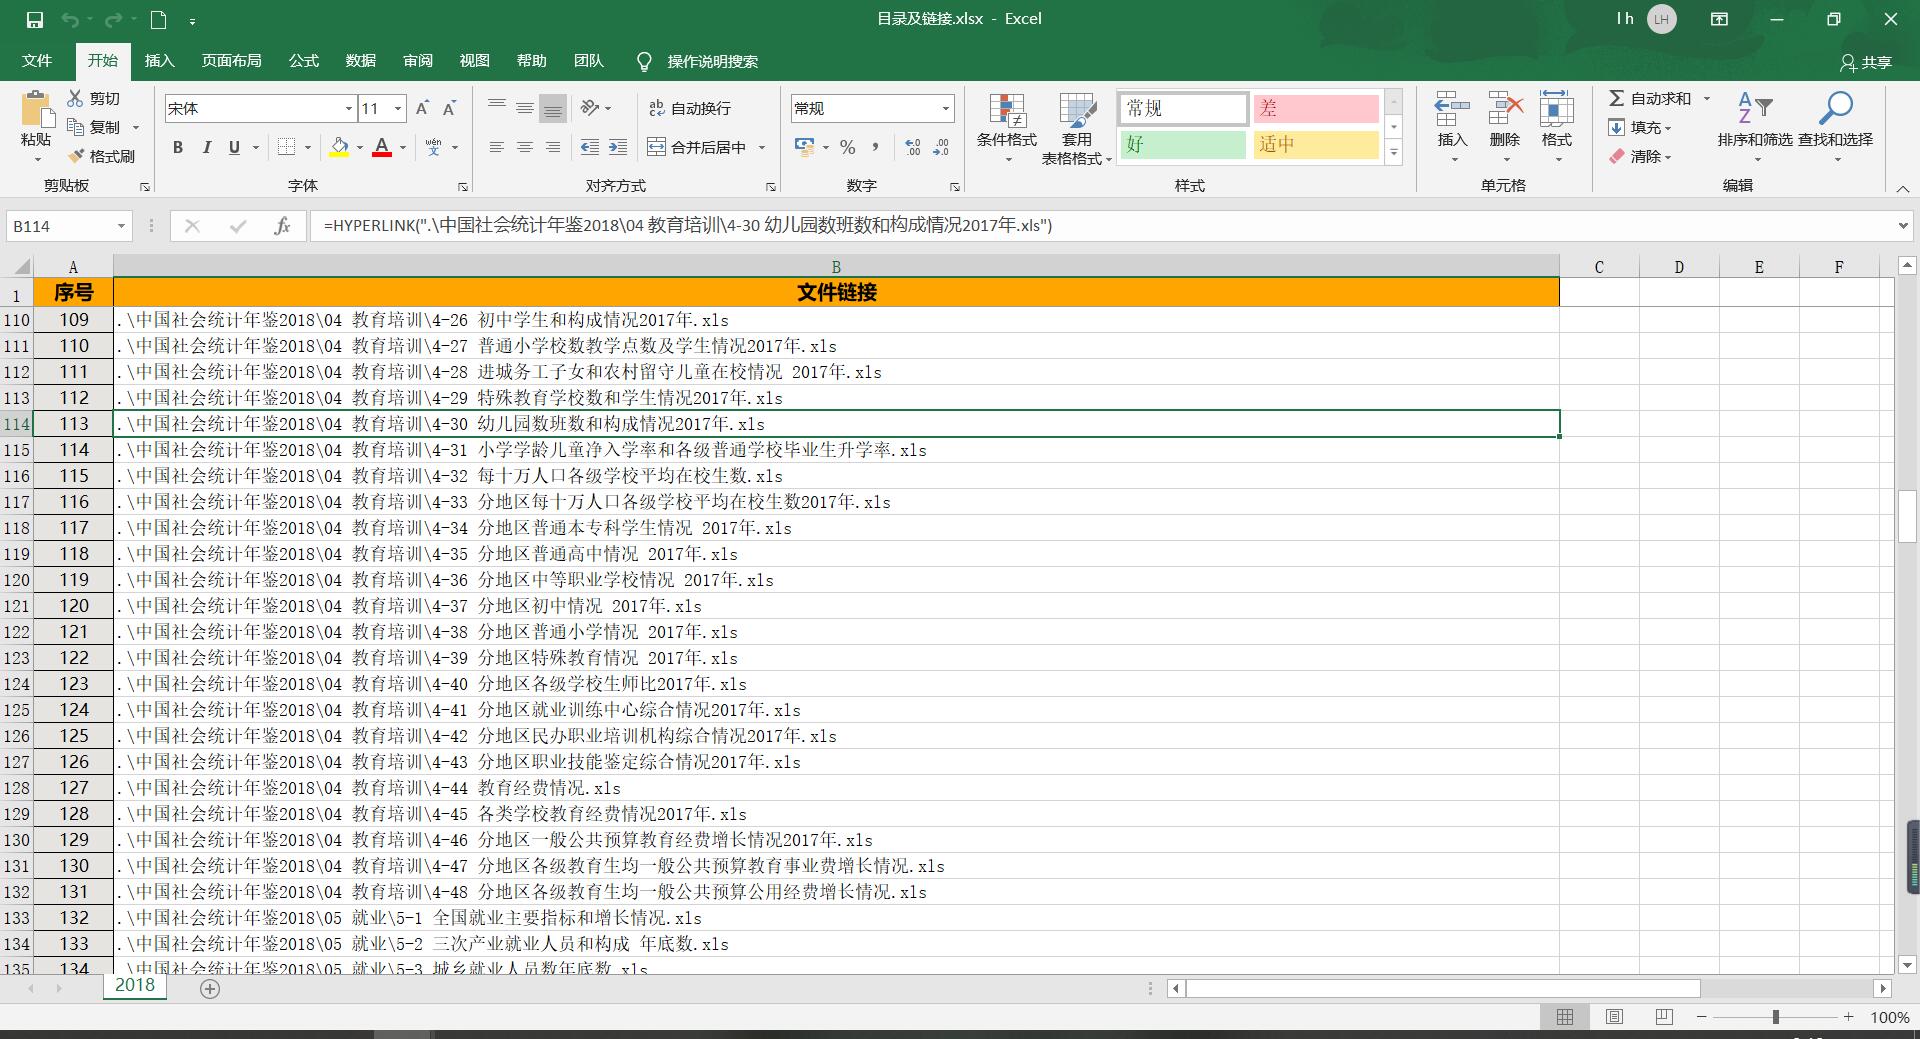Click the AutoSum sigma icon
1920x1039 pixels.
(1616, 98)
